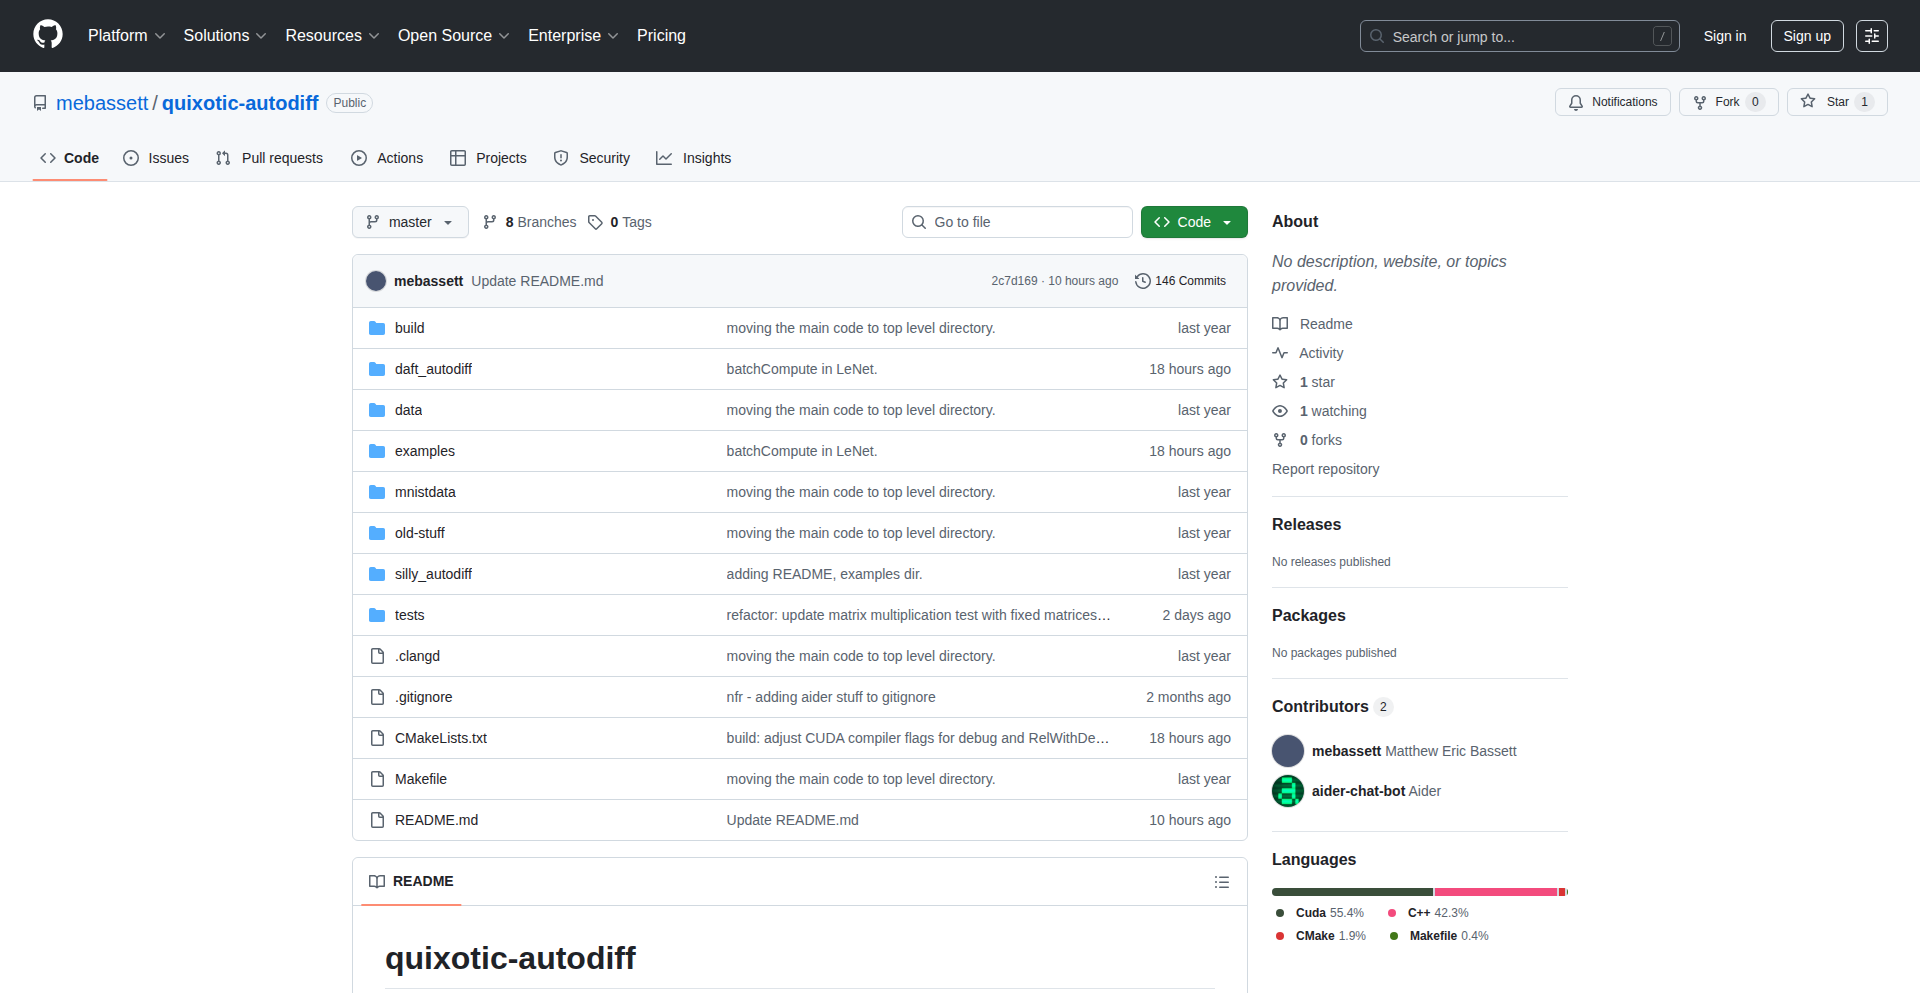Click the Sign up button
Viewport: 1920px width, 993px height.
click(1806, 36)
